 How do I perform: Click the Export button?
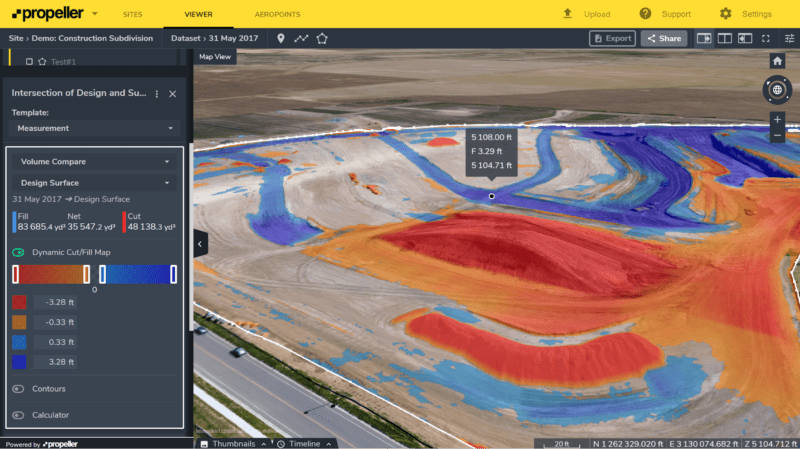[612, 38]
